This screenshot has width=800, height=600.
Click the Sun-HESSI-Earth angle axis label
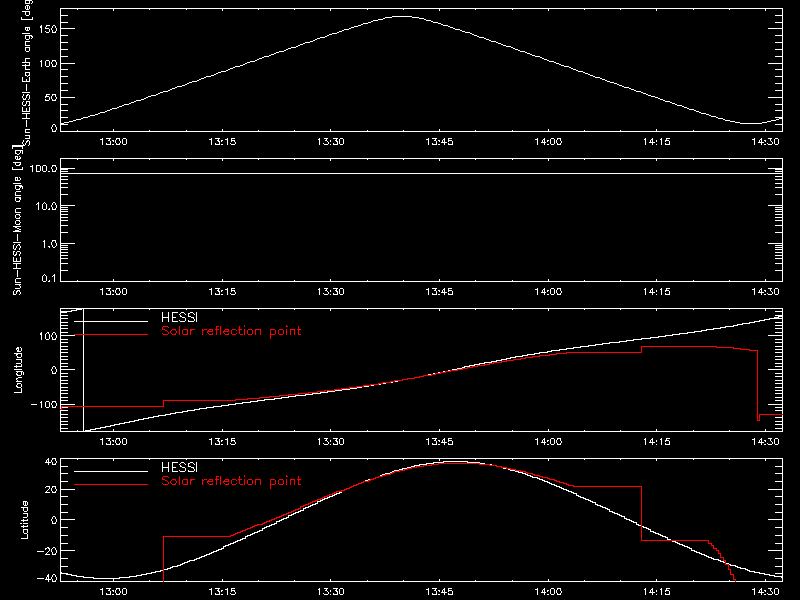[27, 73]
